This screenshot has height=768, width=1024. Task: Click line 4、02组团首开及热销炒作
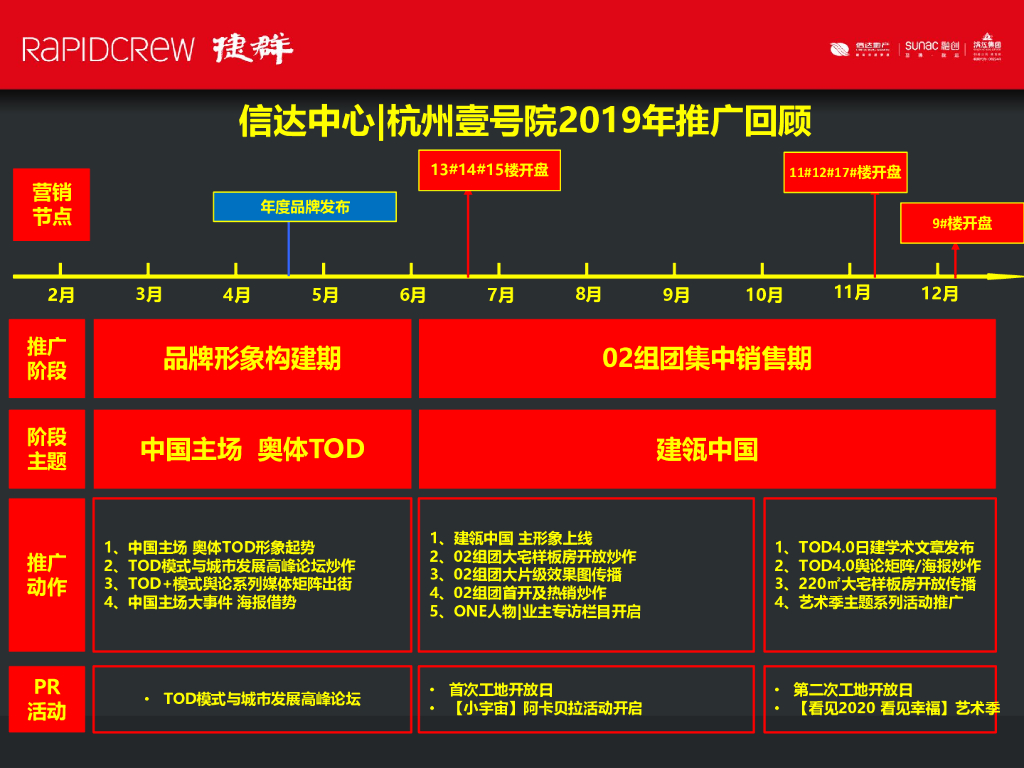coord(518,593)
